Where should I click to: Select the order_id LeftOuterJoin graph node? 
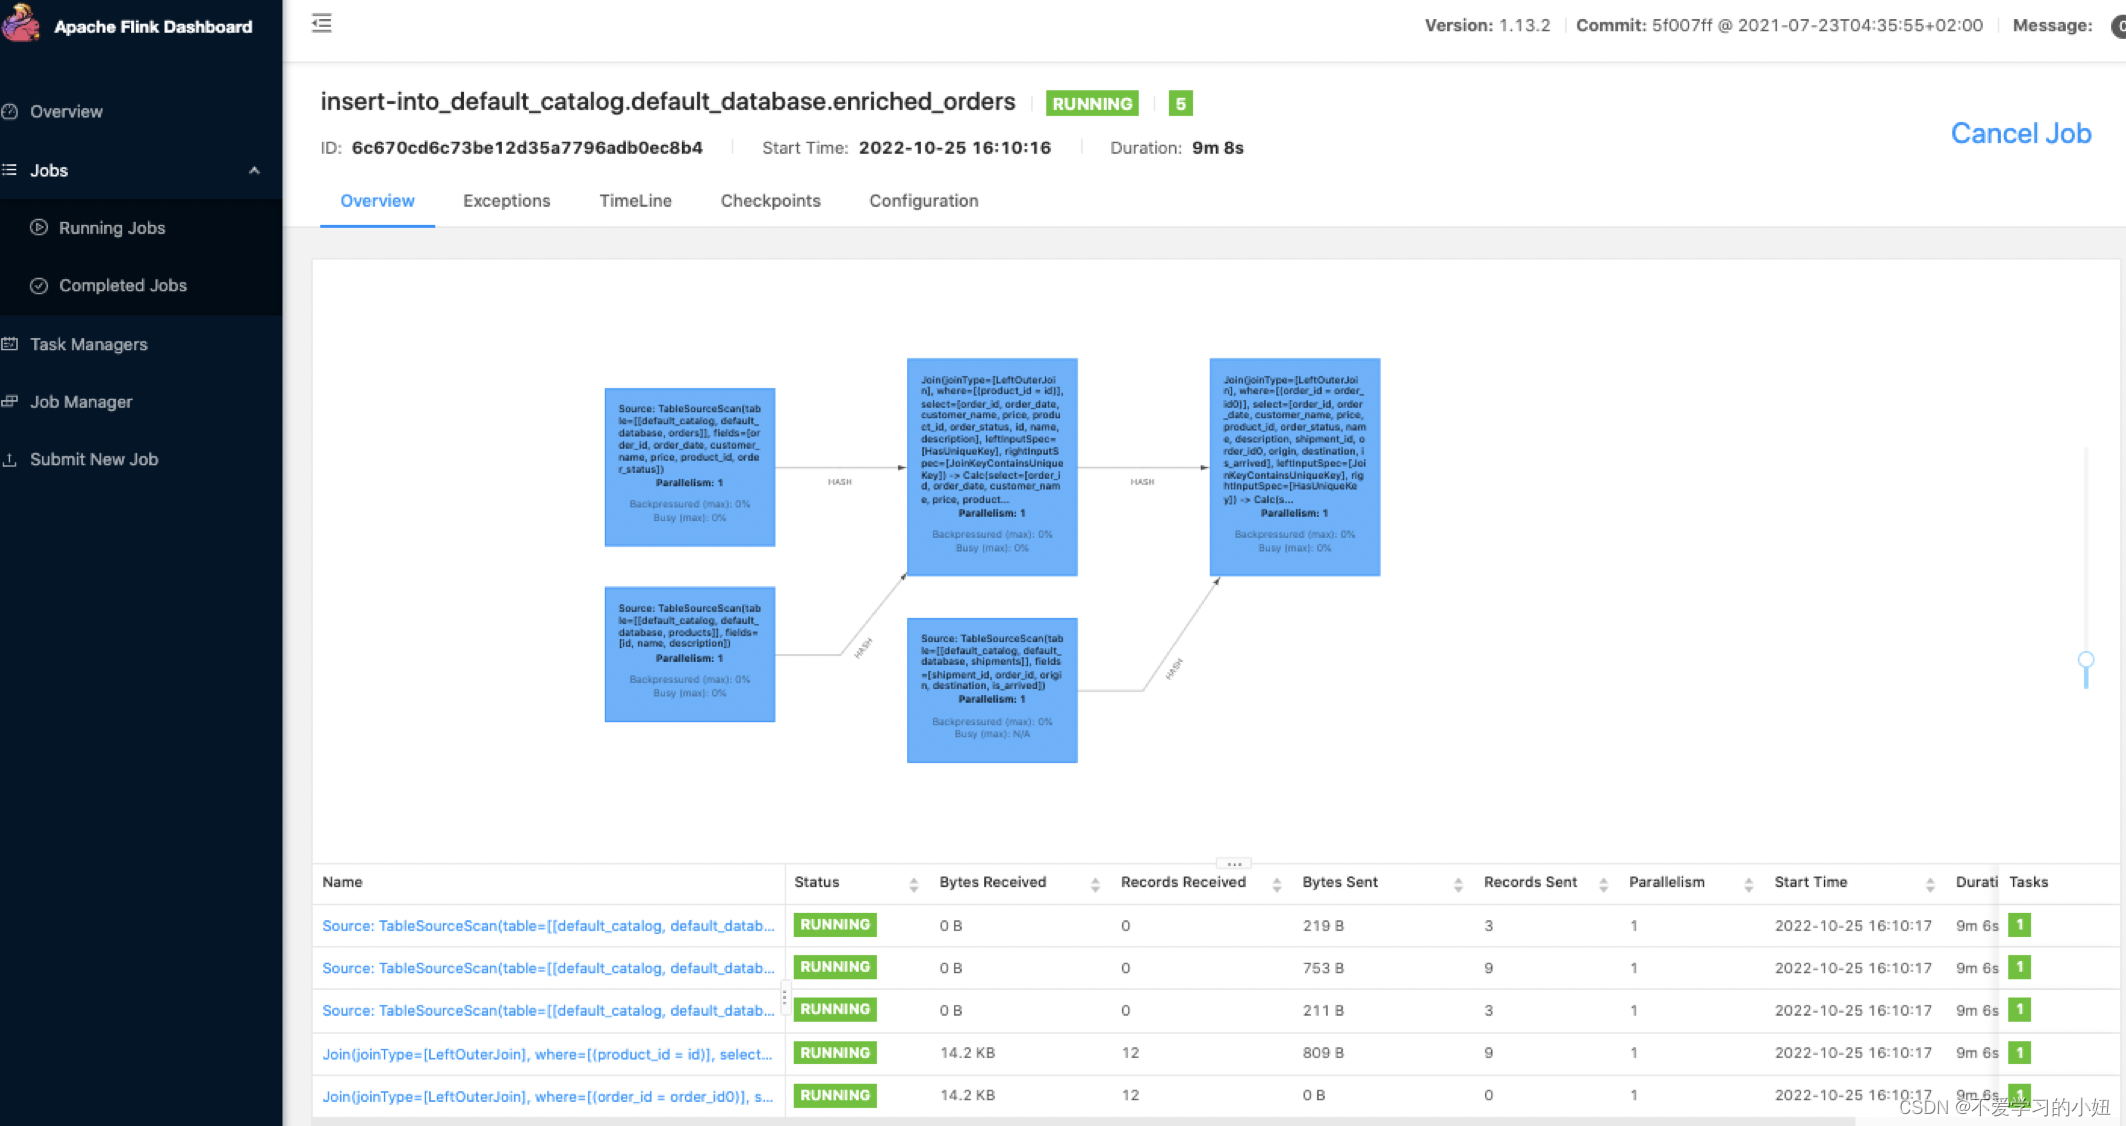tap(1295, 467)
